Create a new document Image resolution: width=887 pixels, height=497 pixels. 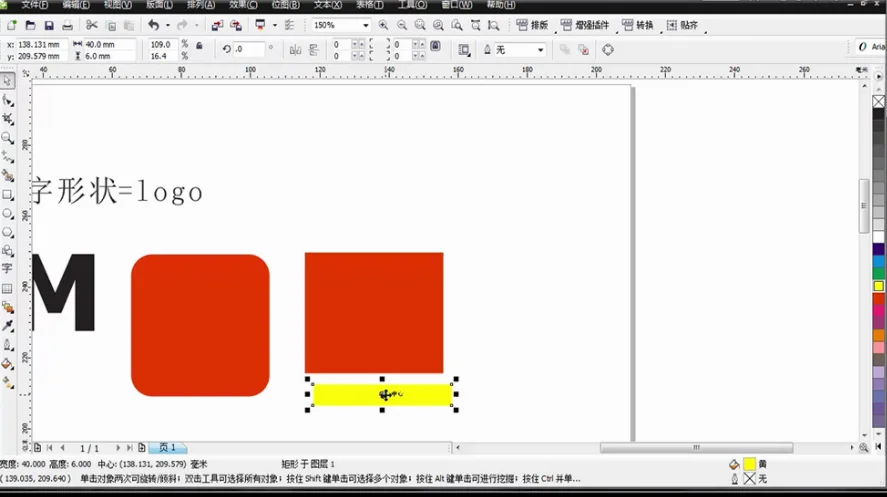[12, 25]
